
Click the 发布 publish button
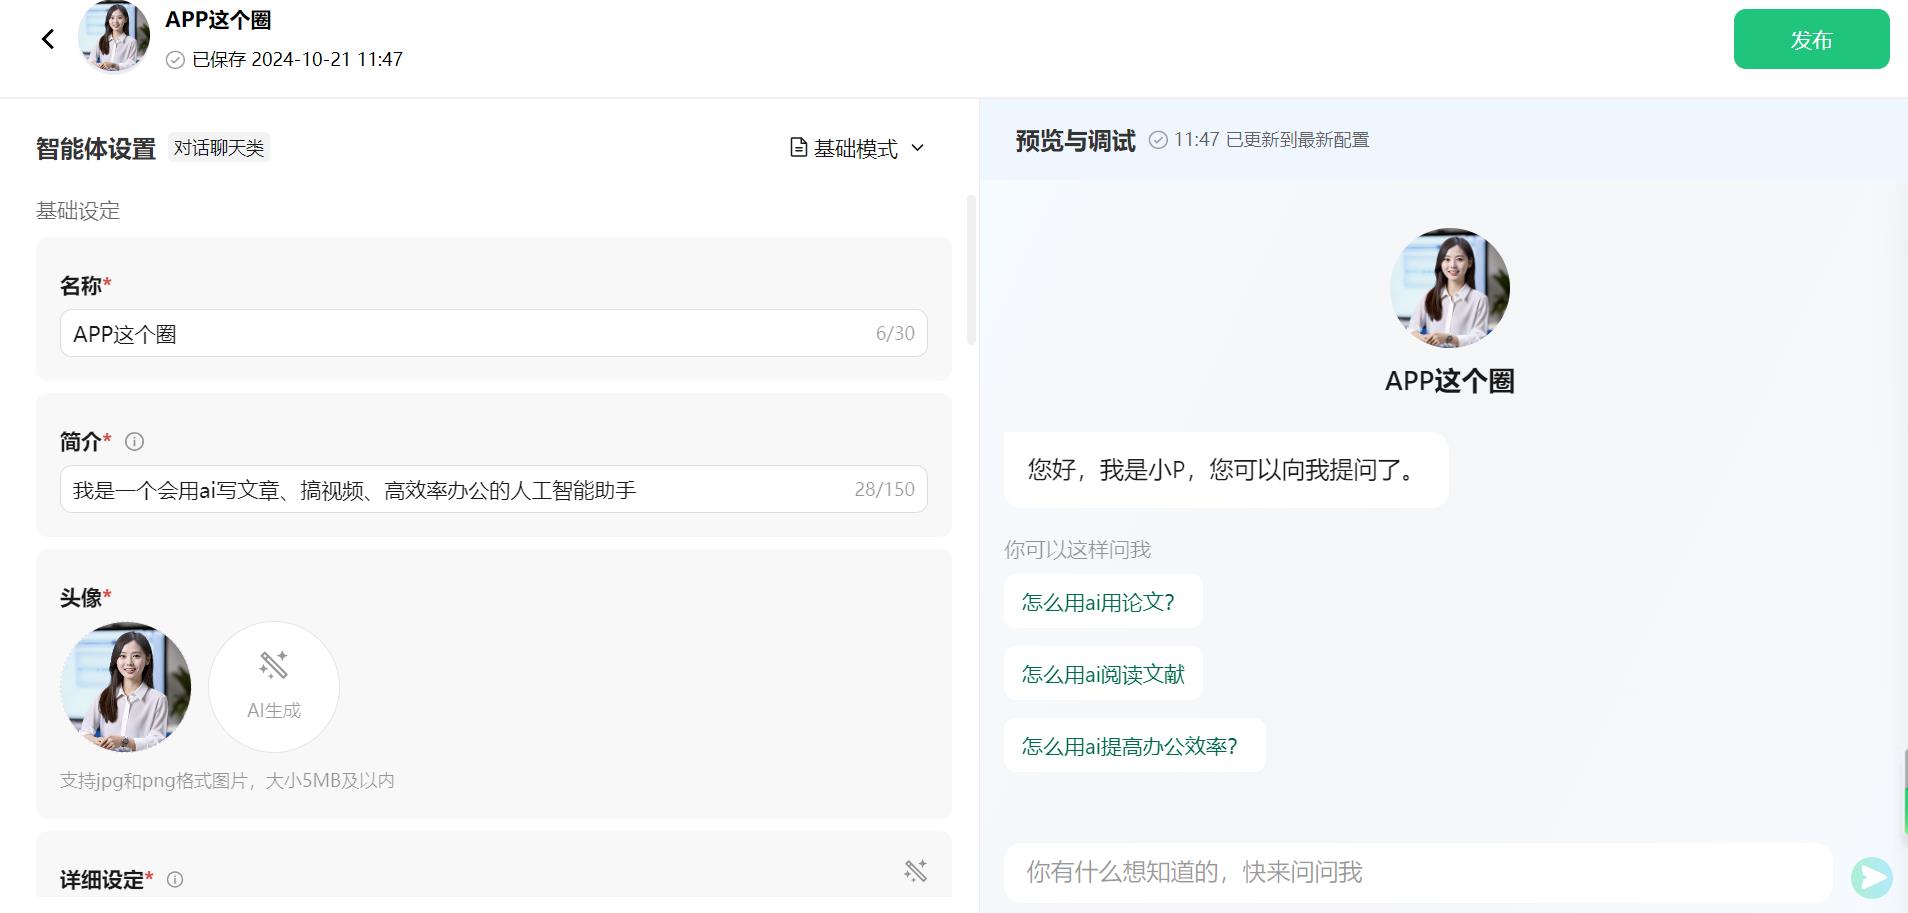click(1811, 39)
